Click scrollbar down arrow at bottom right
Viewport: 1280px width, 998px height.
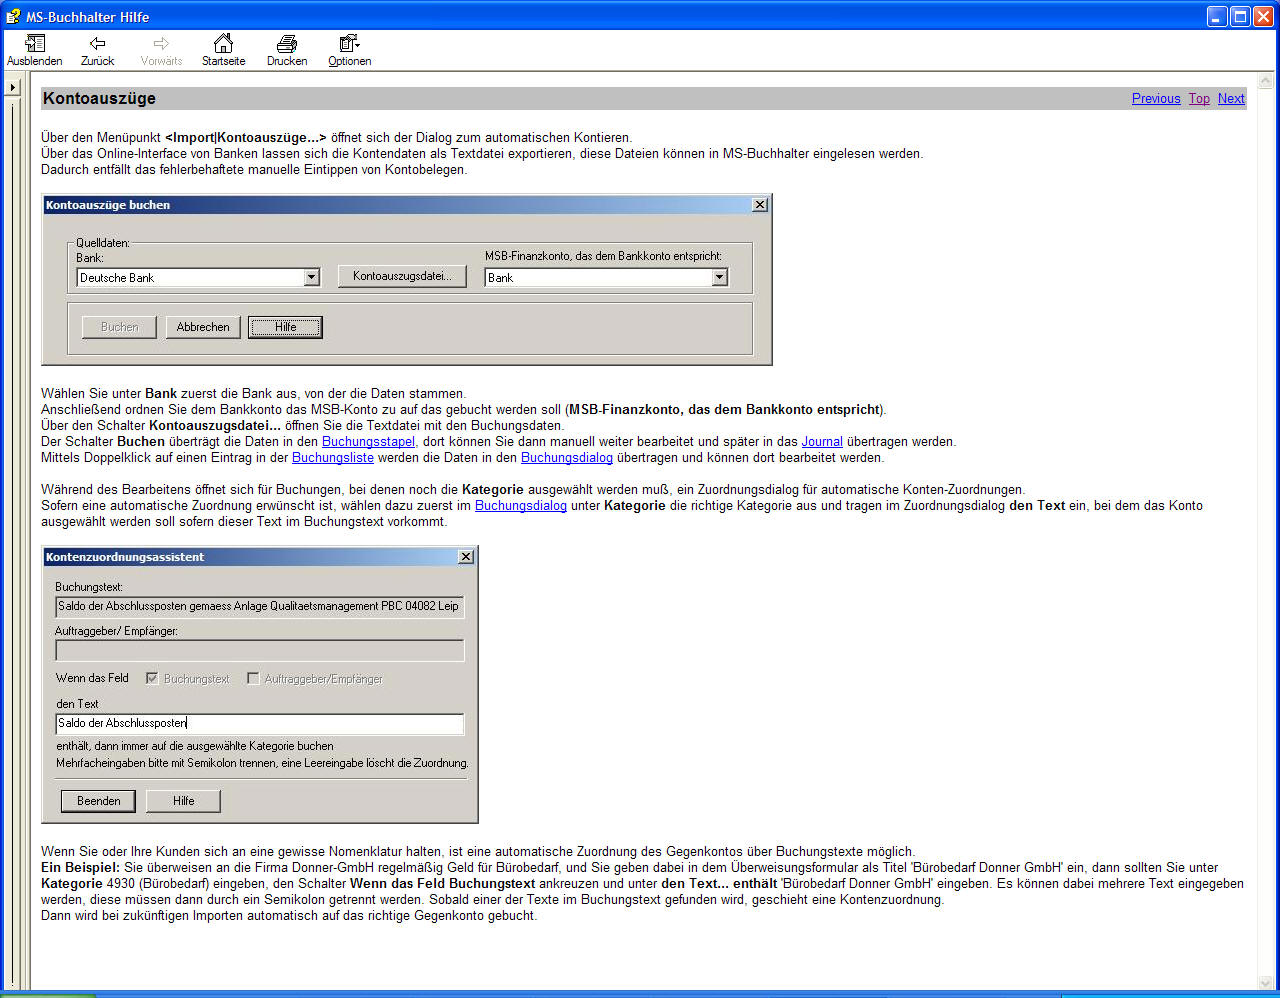(1266, 982)
